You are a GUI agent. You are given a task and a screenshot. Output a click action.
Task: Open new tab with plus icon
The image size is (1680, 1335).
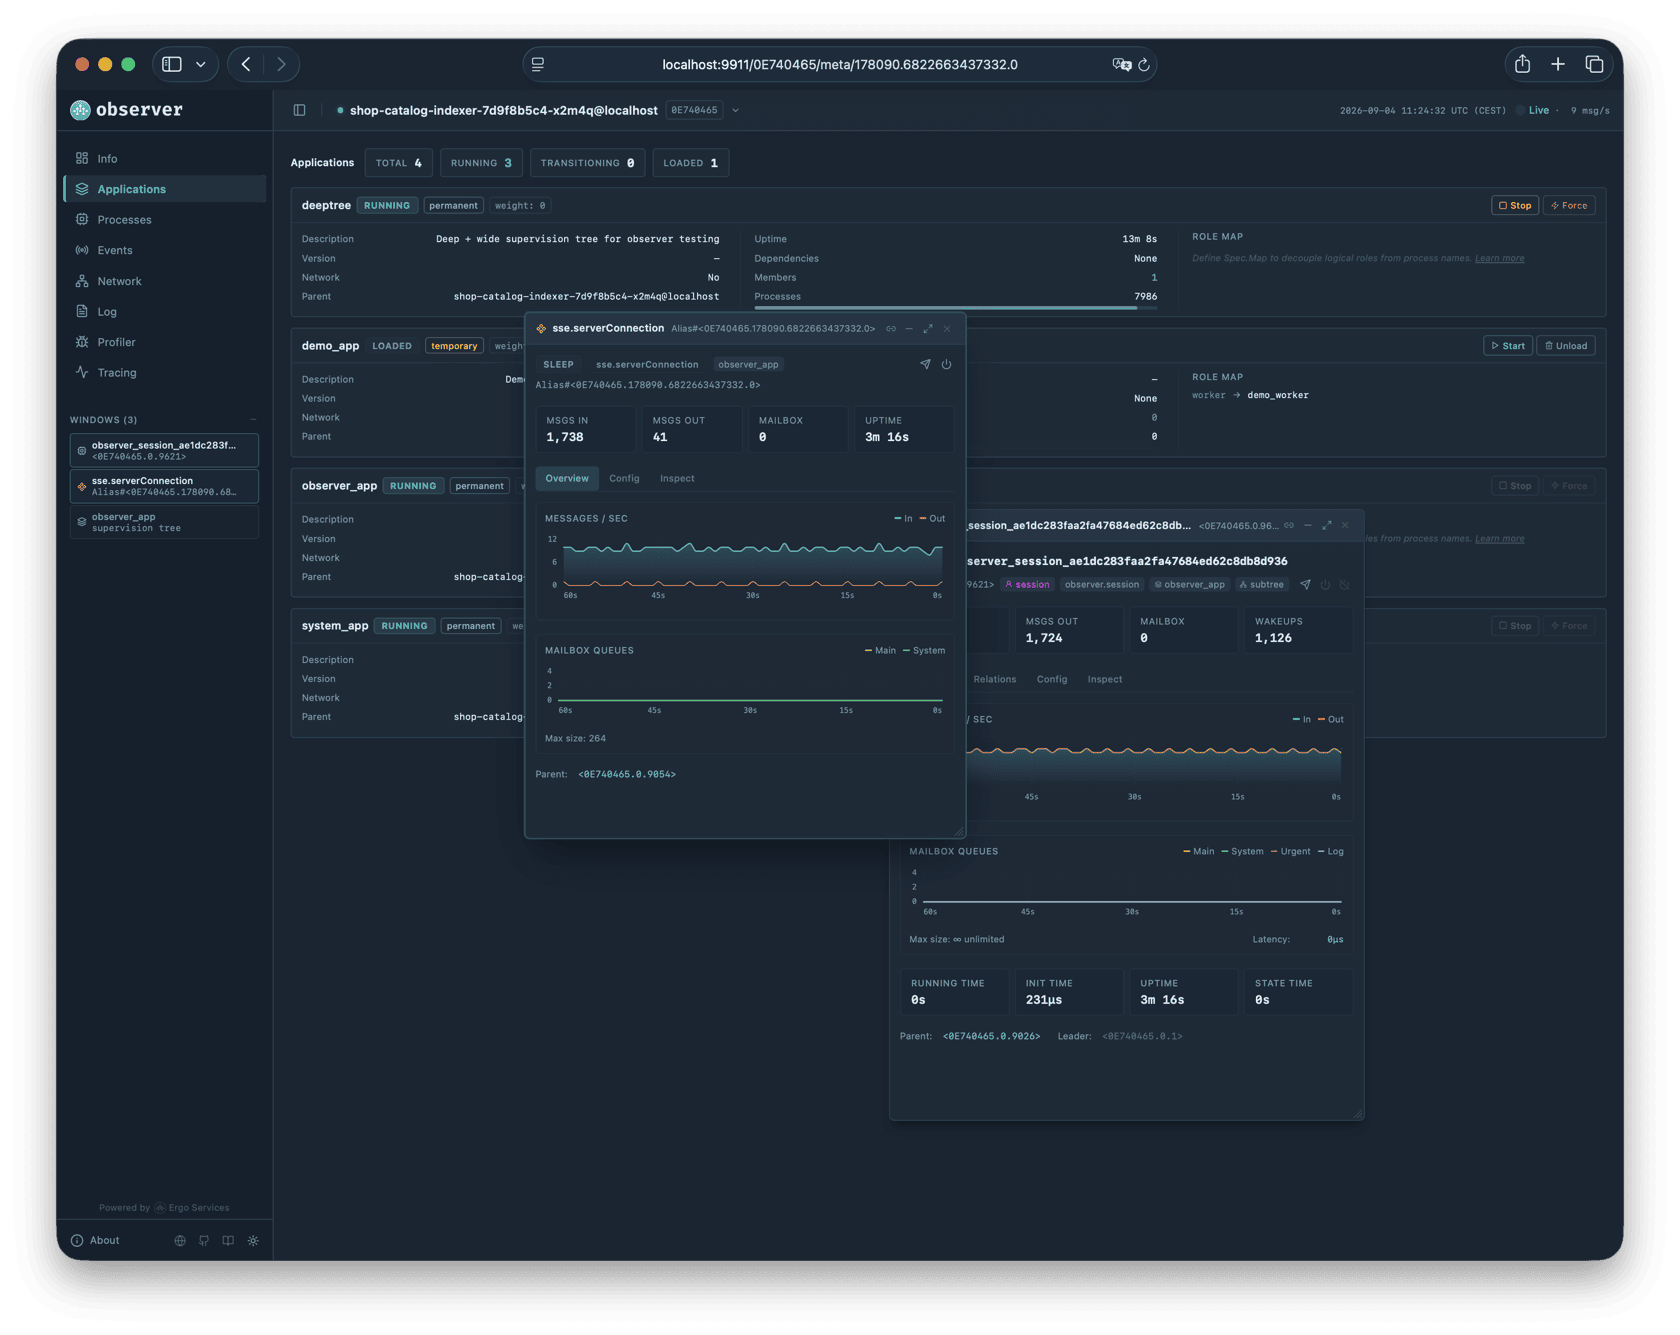(1558, 64)
